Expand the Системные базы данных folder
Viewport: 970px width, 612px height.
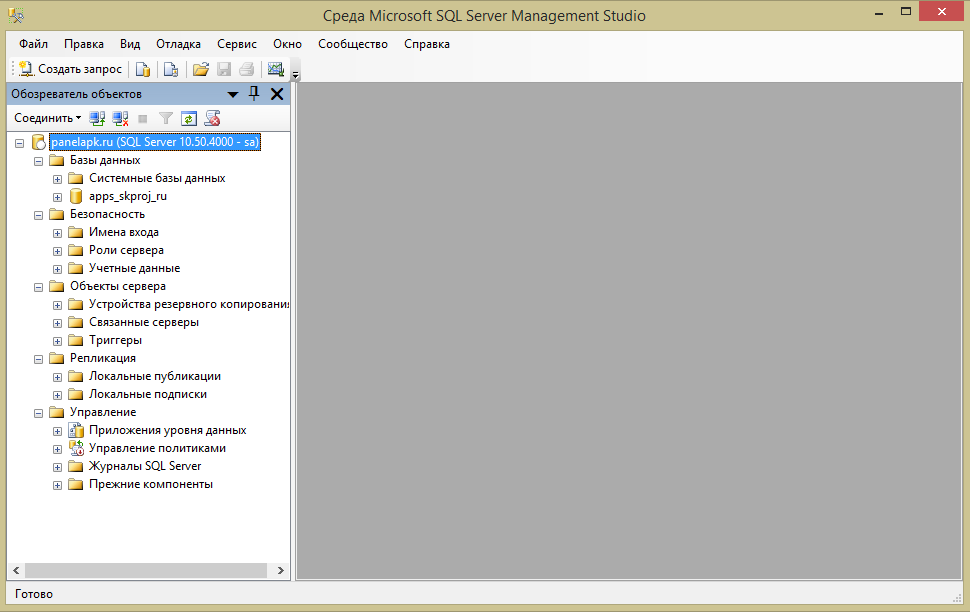[58, 179]
